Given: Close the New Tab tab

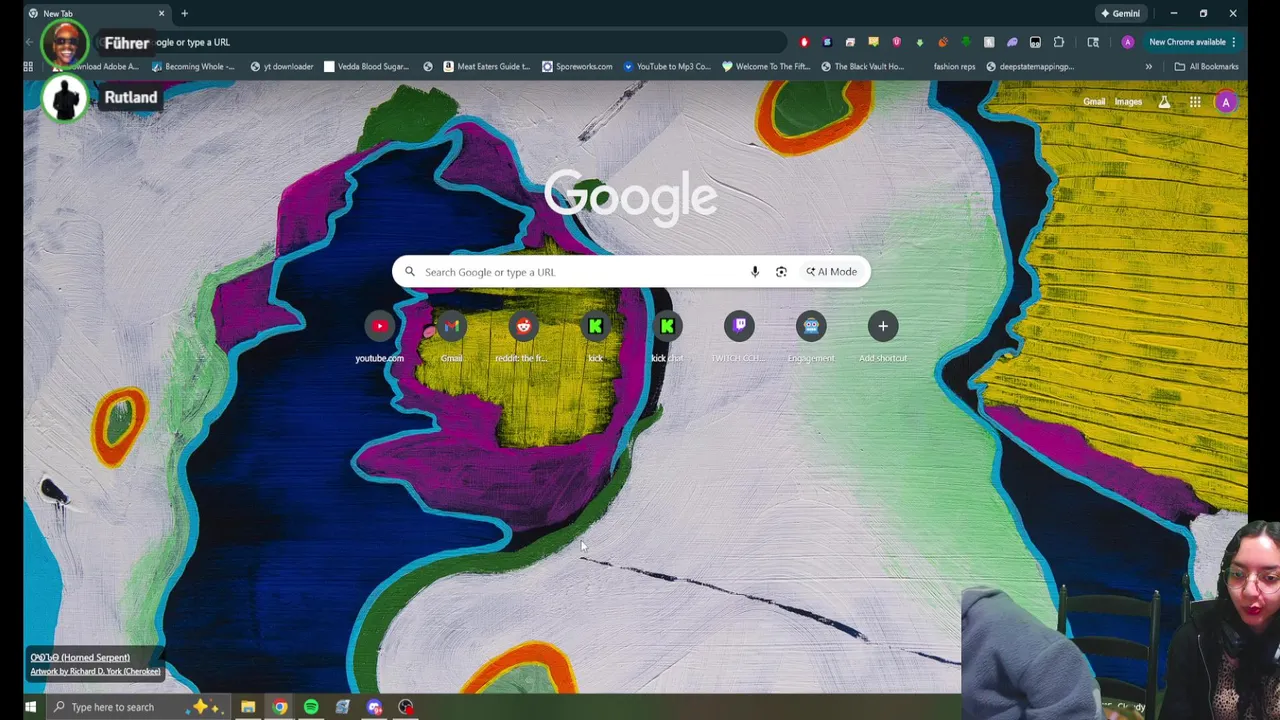Looking at the screenshot, I should coord(161,14).
